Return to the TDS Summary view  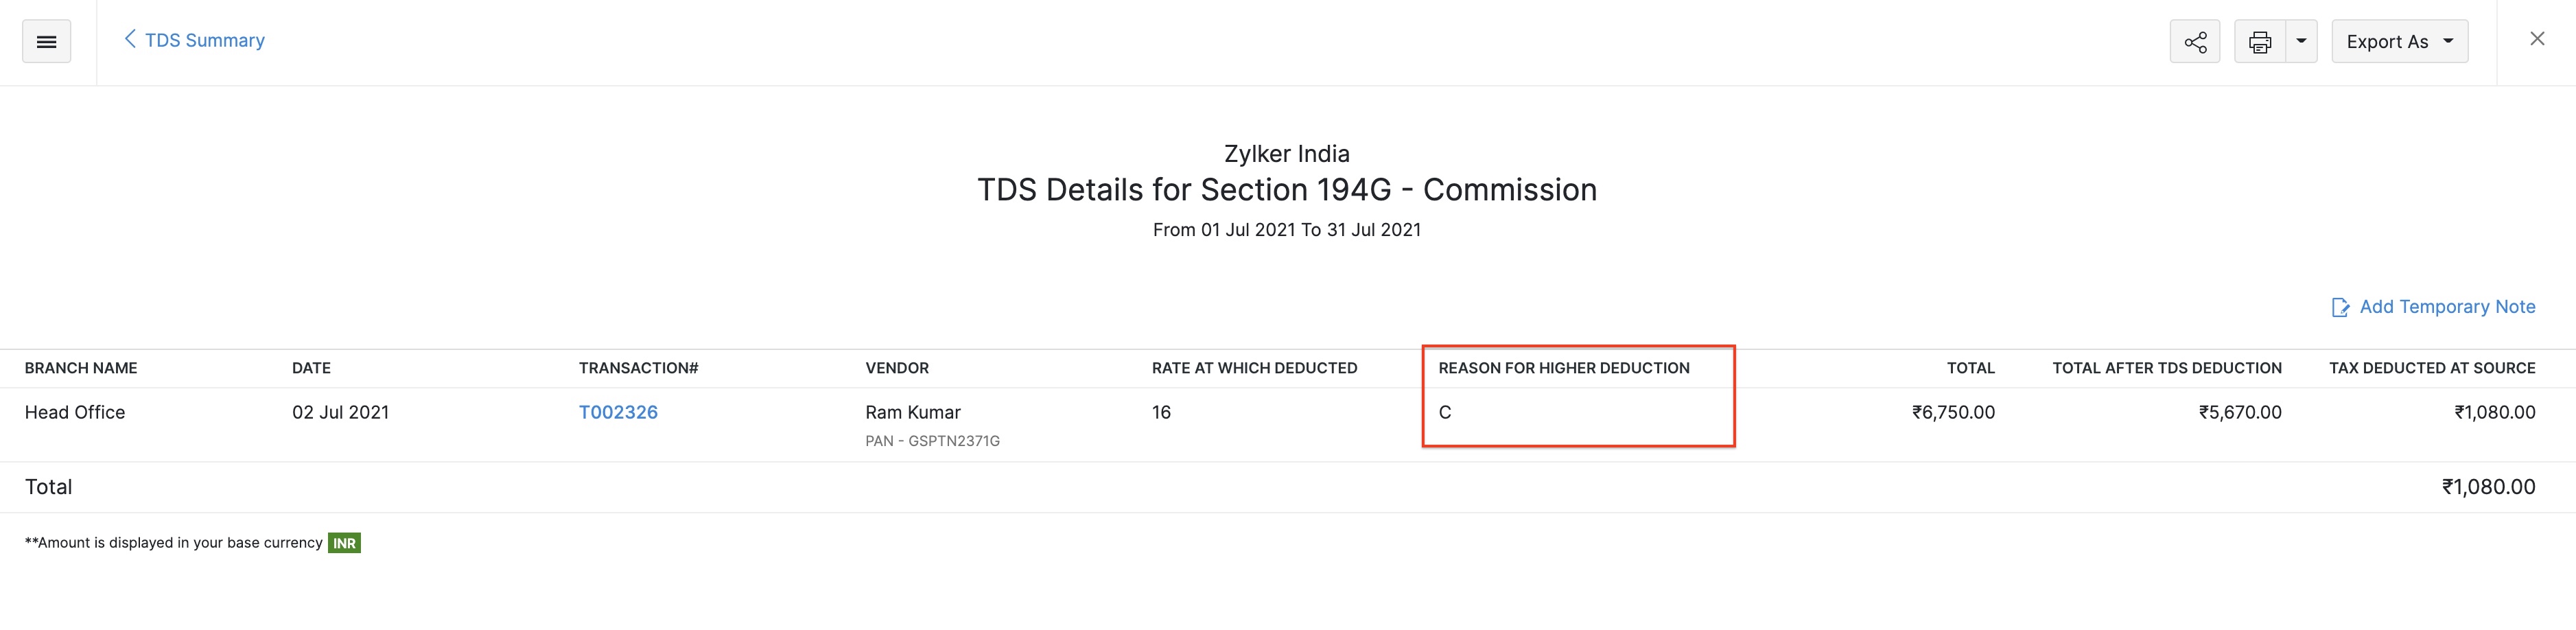point(205,40)
